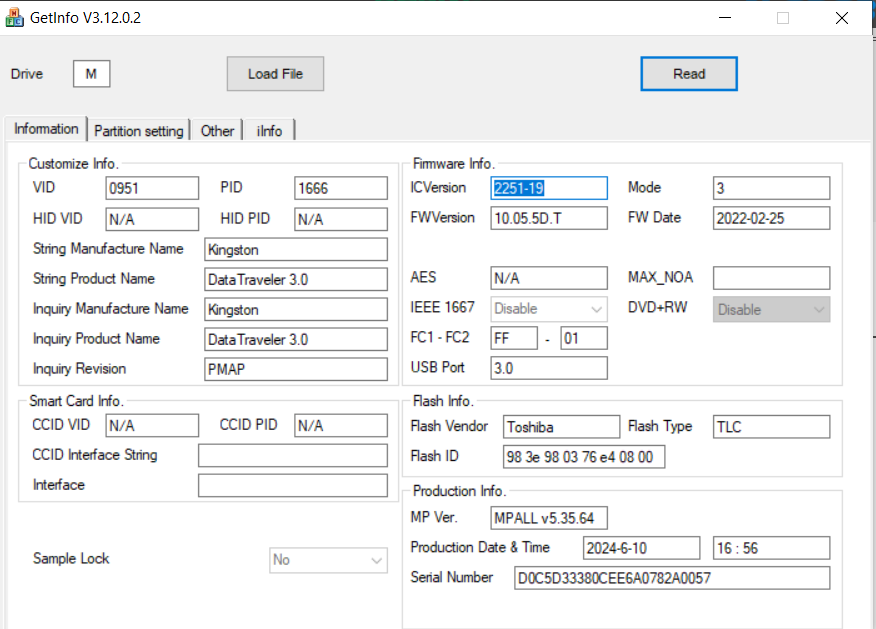This screenshot has height=629, width=876.
Task: Click the Firmware Info. group label
Action: (x=454, y=164)
